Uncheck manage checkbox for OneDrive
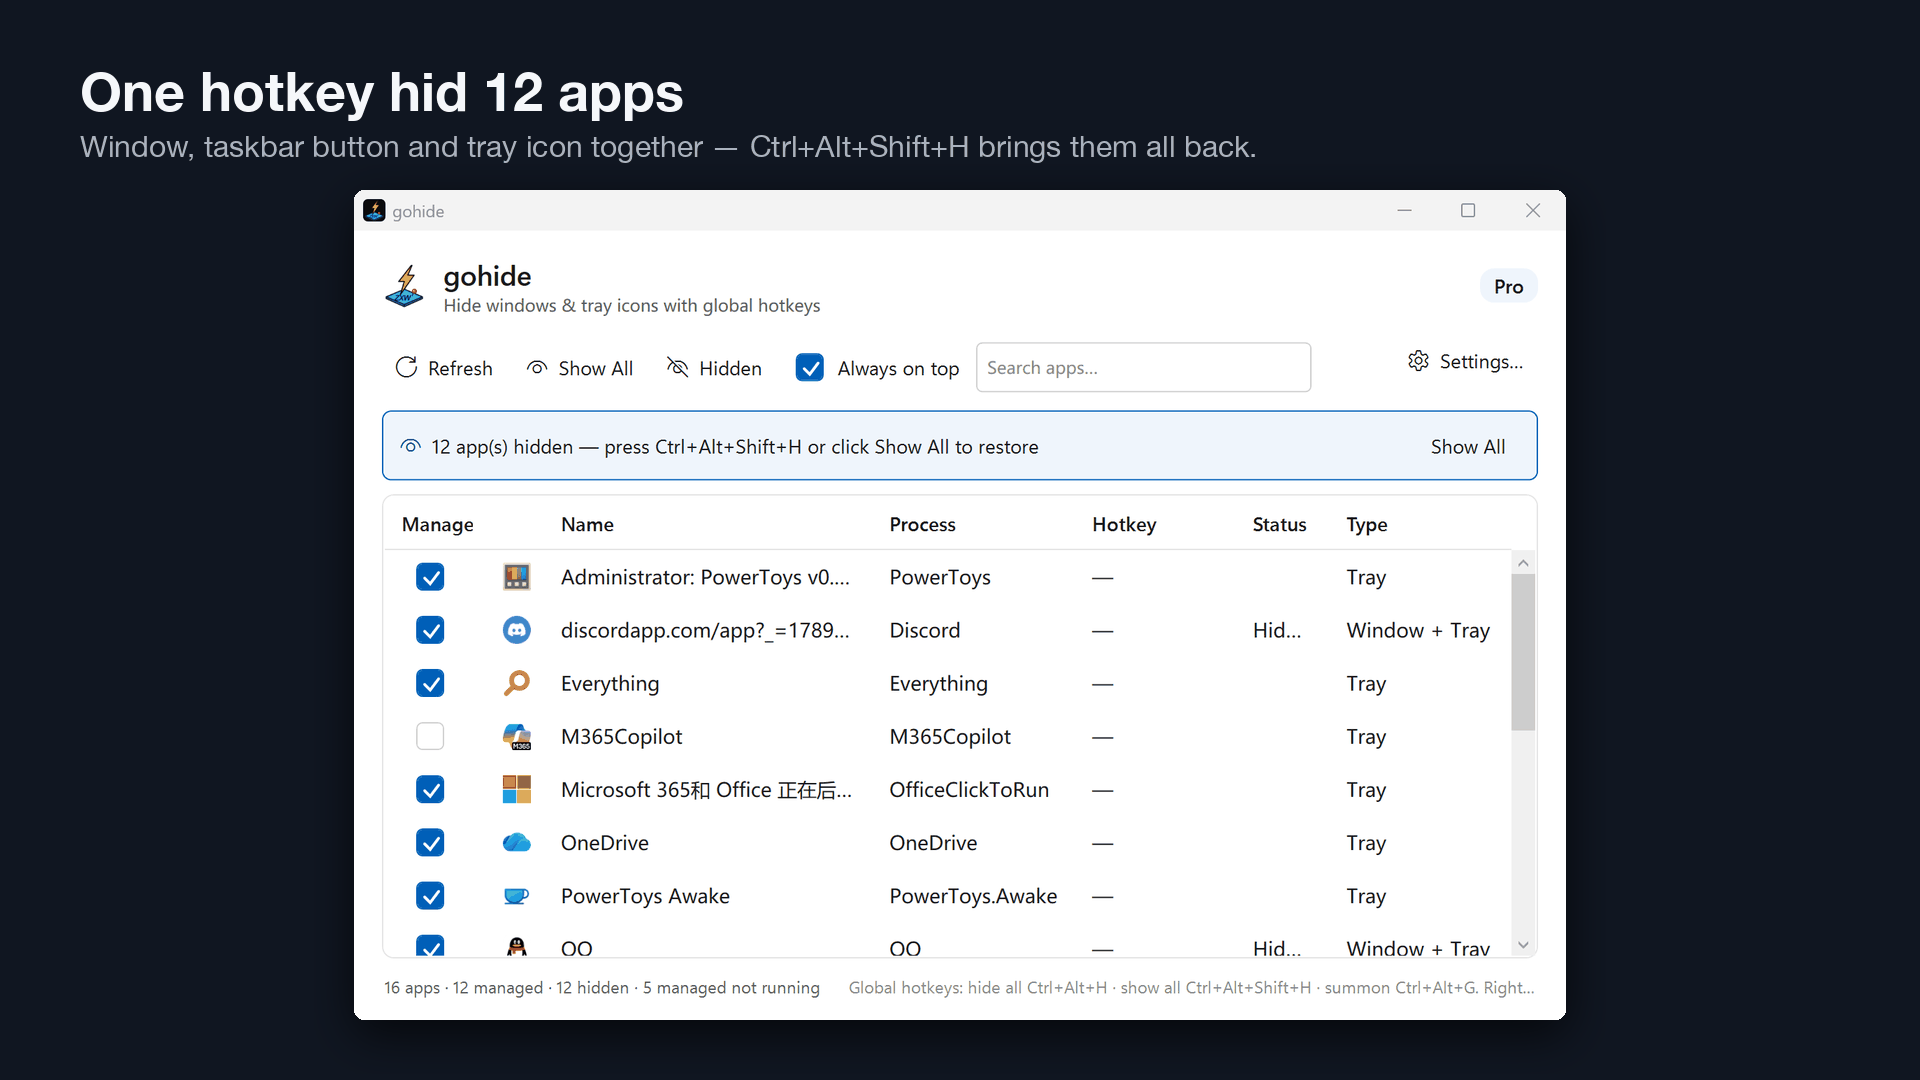 tap(430, 843)
